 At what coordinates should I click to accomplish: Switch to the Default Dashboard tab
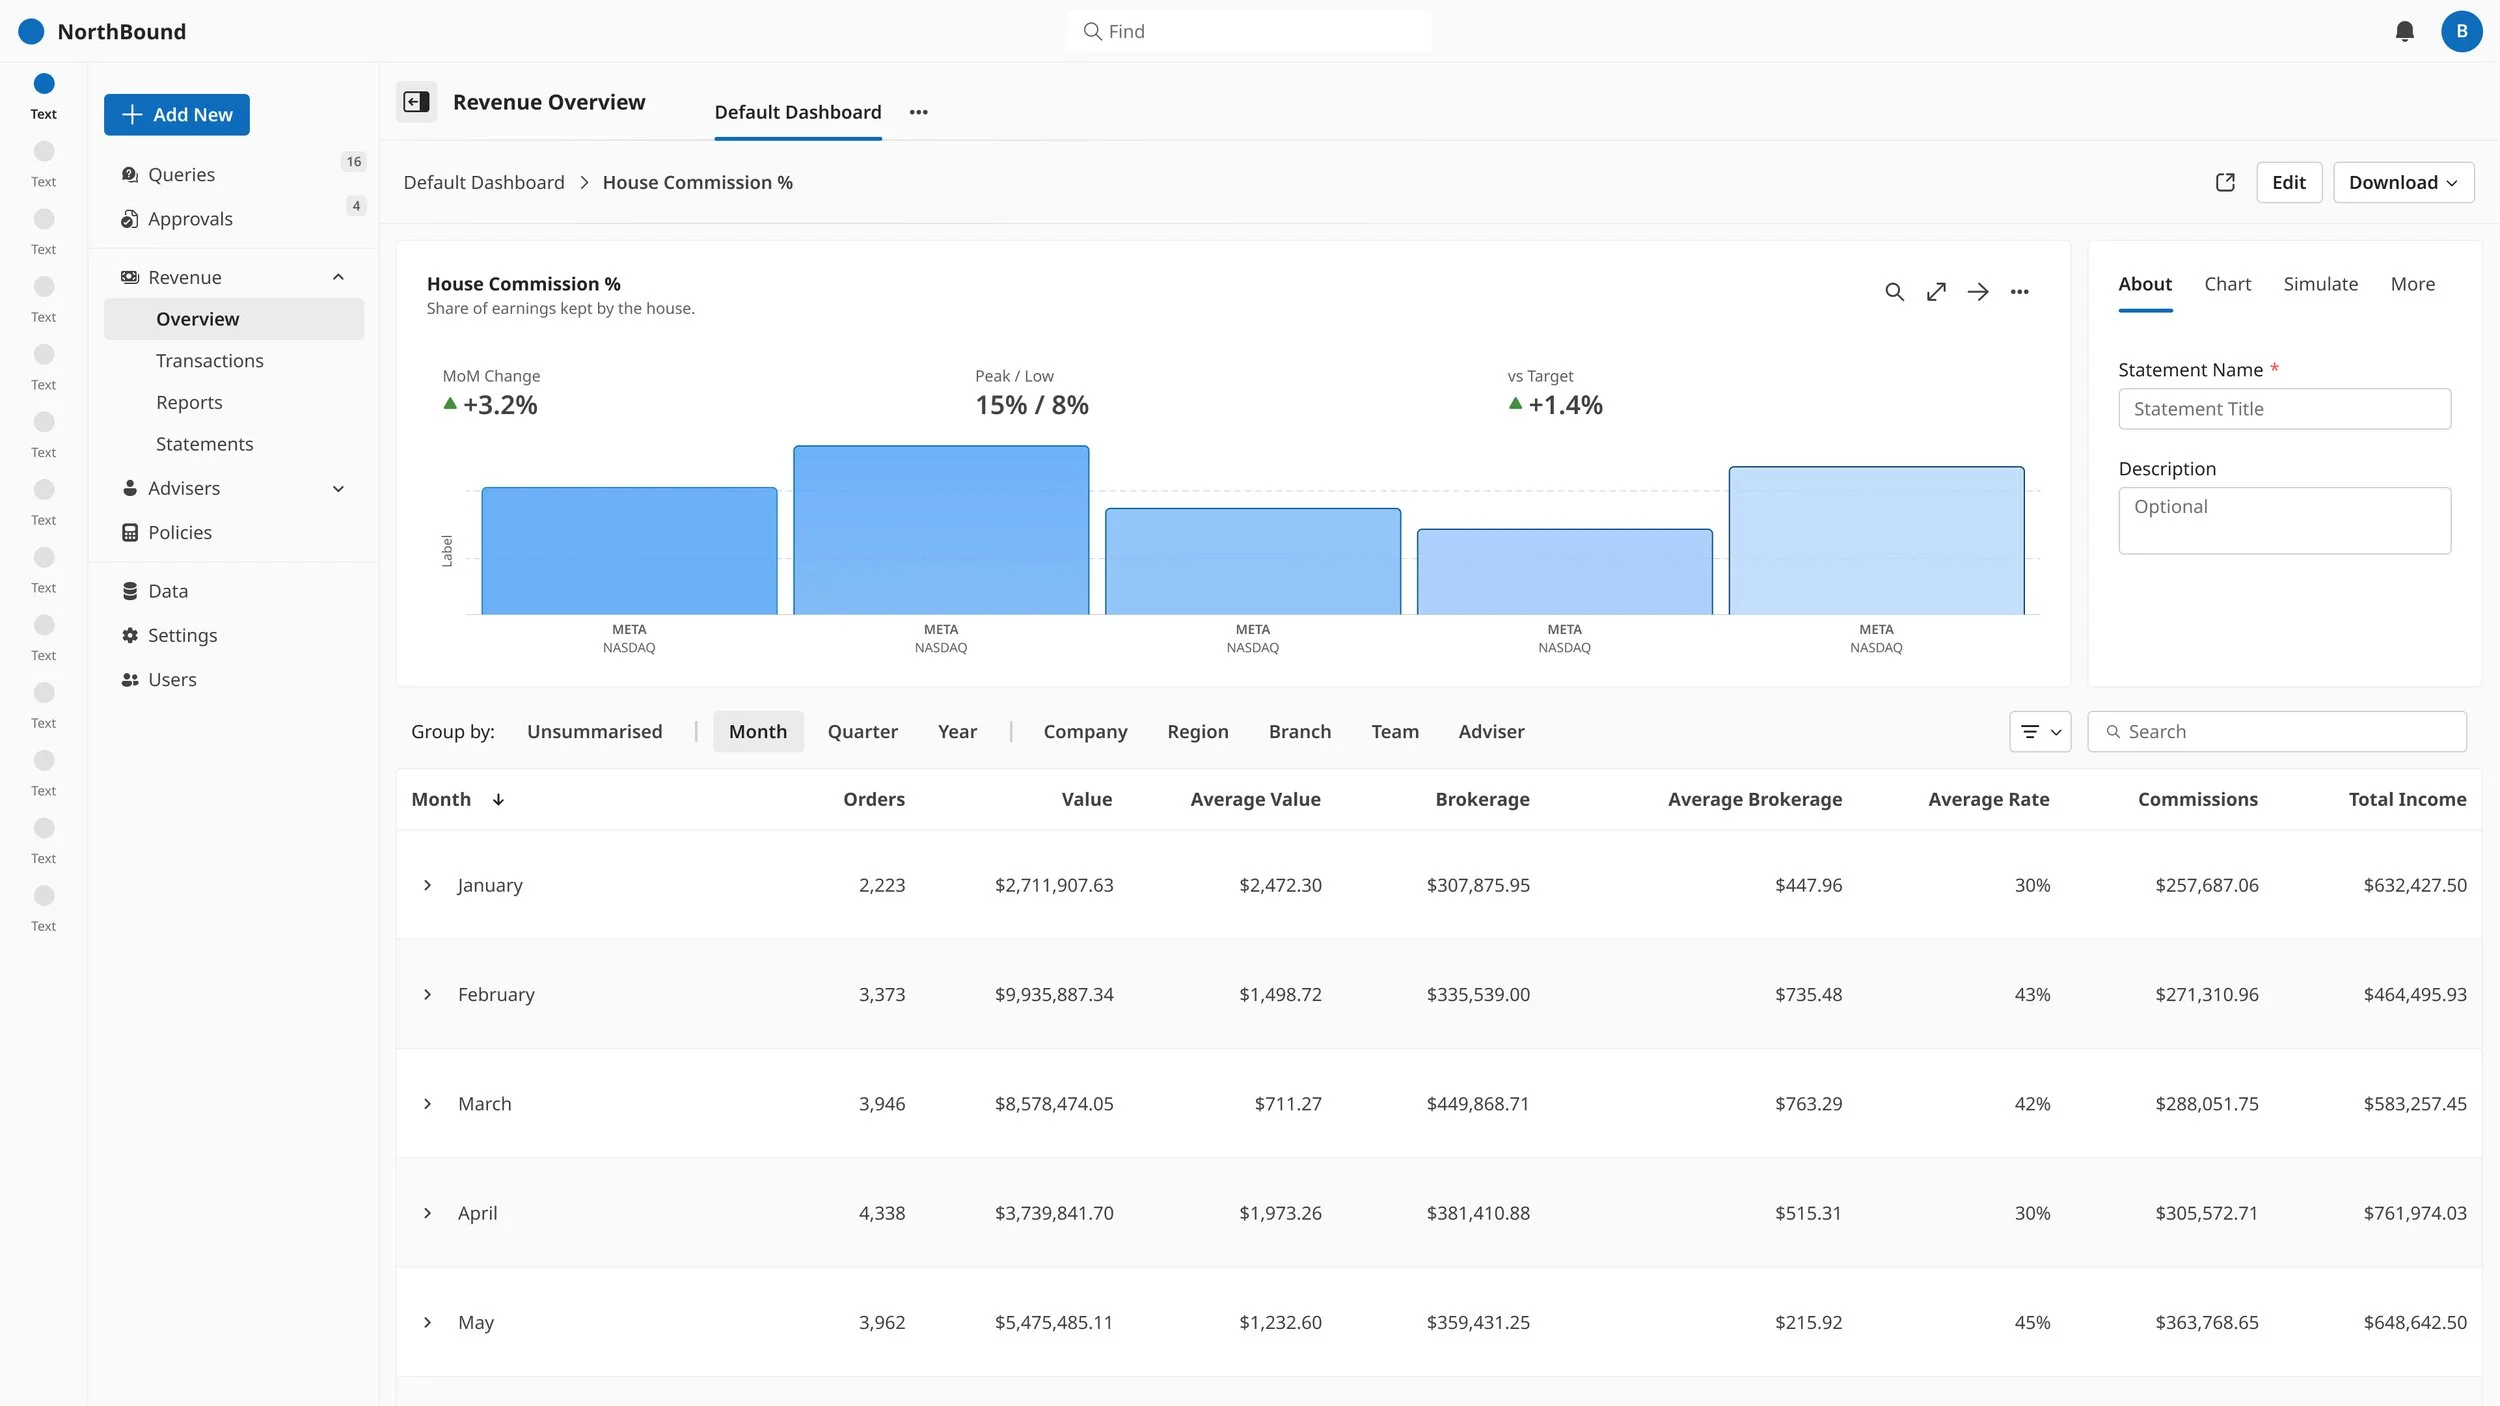pos(797,112)
